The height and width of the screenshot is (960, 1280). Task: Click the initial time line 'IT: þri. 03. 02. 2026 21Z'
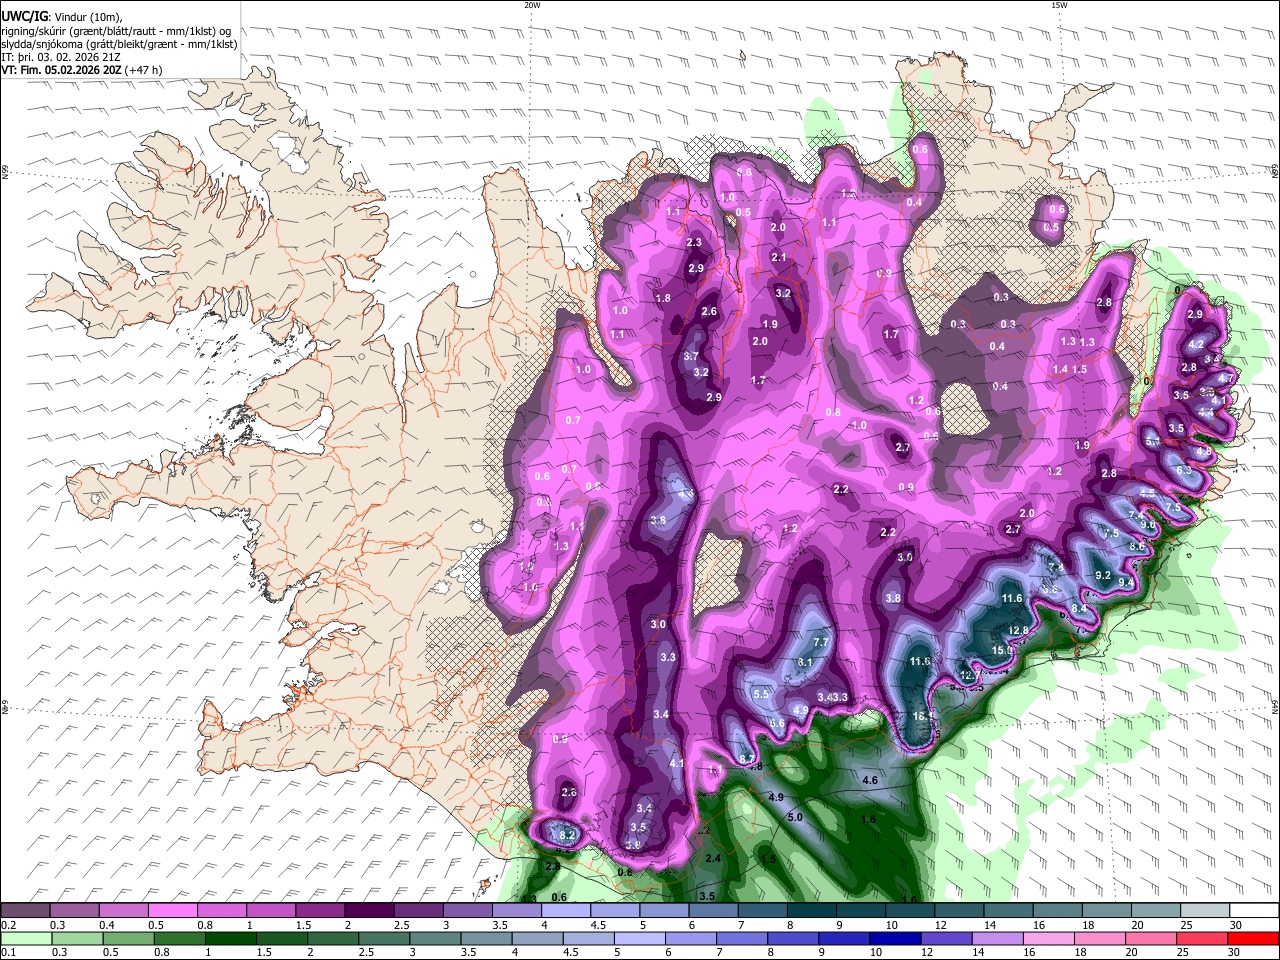point(60,57)
